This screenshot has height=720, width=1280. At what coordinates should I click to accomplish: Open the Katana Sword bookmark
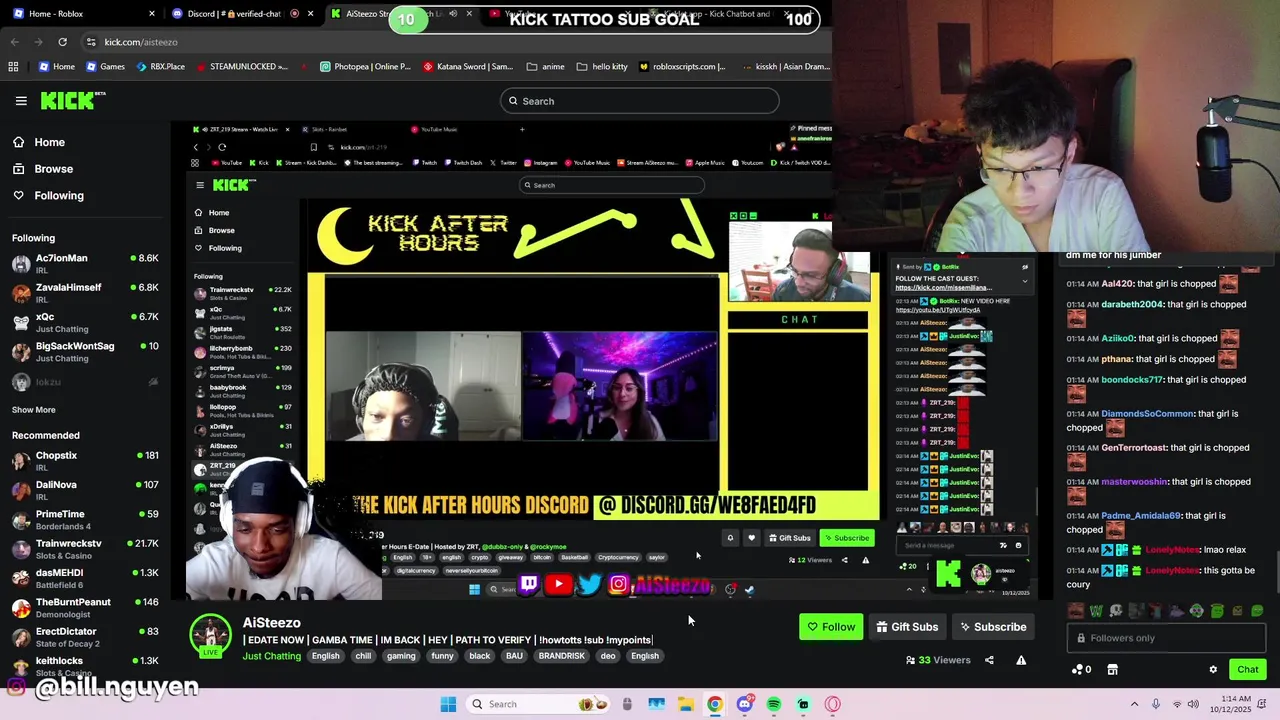tap(468, 67)
